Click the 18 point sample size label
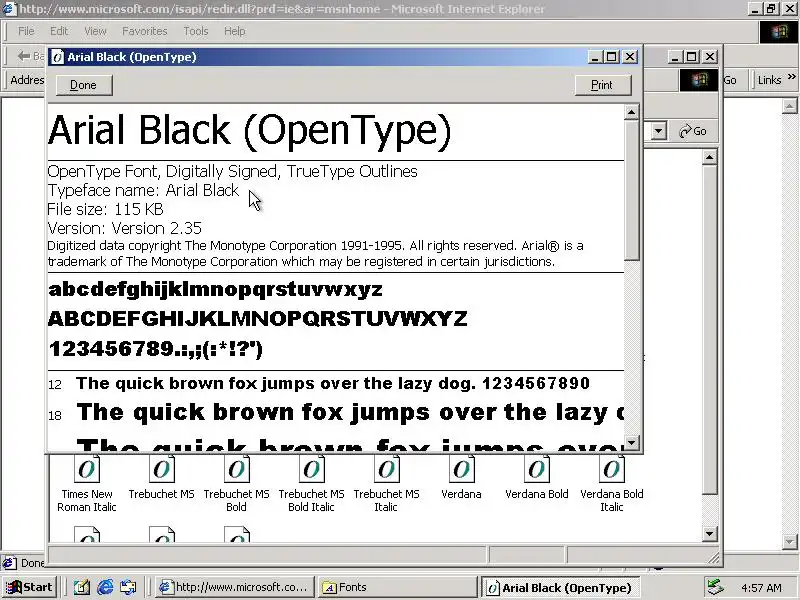 (55, 415)
